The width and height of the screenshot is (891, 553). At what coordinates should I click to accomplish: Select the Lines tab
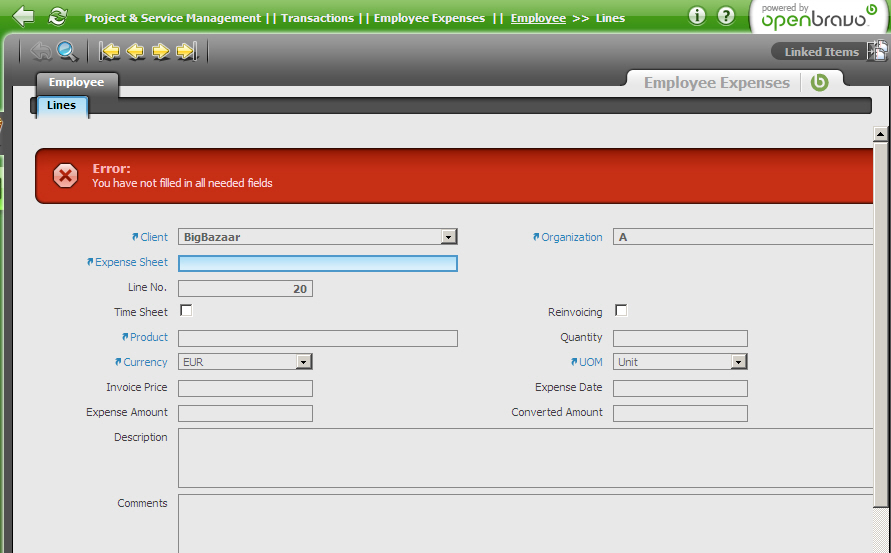click(x=61, y=105)
